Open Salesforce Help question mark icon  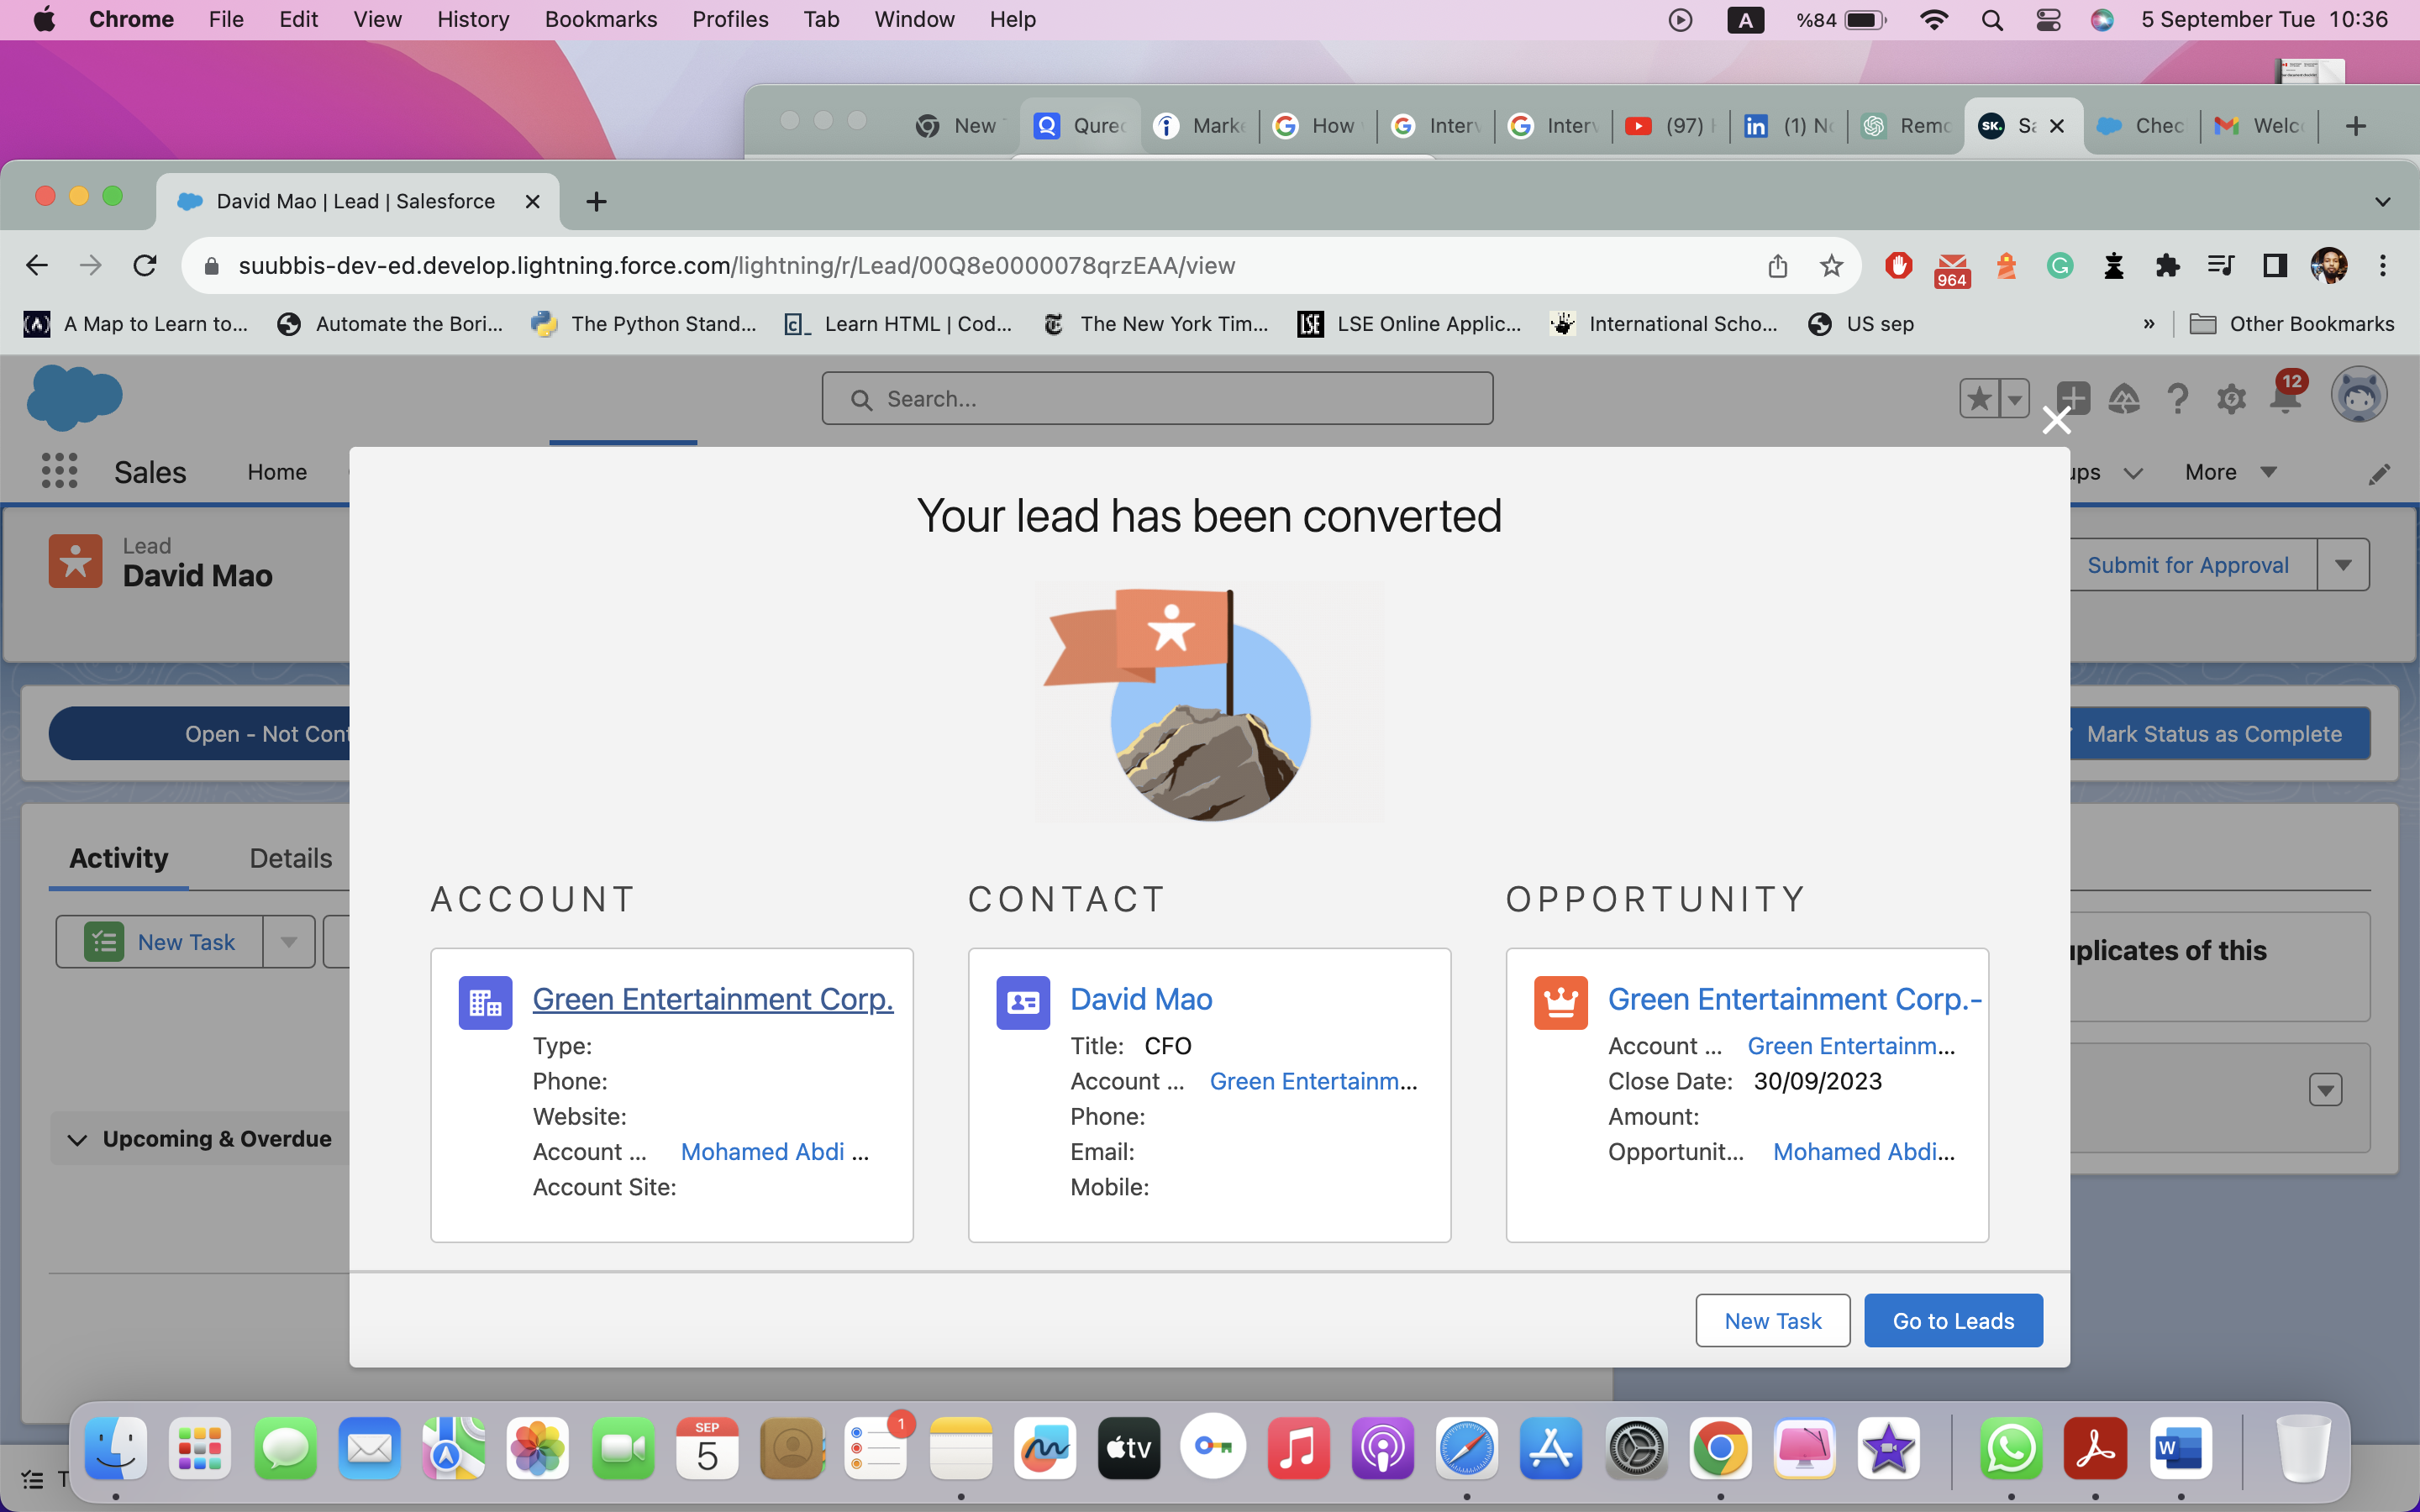pyautogui.click(x=2177, y=399)
